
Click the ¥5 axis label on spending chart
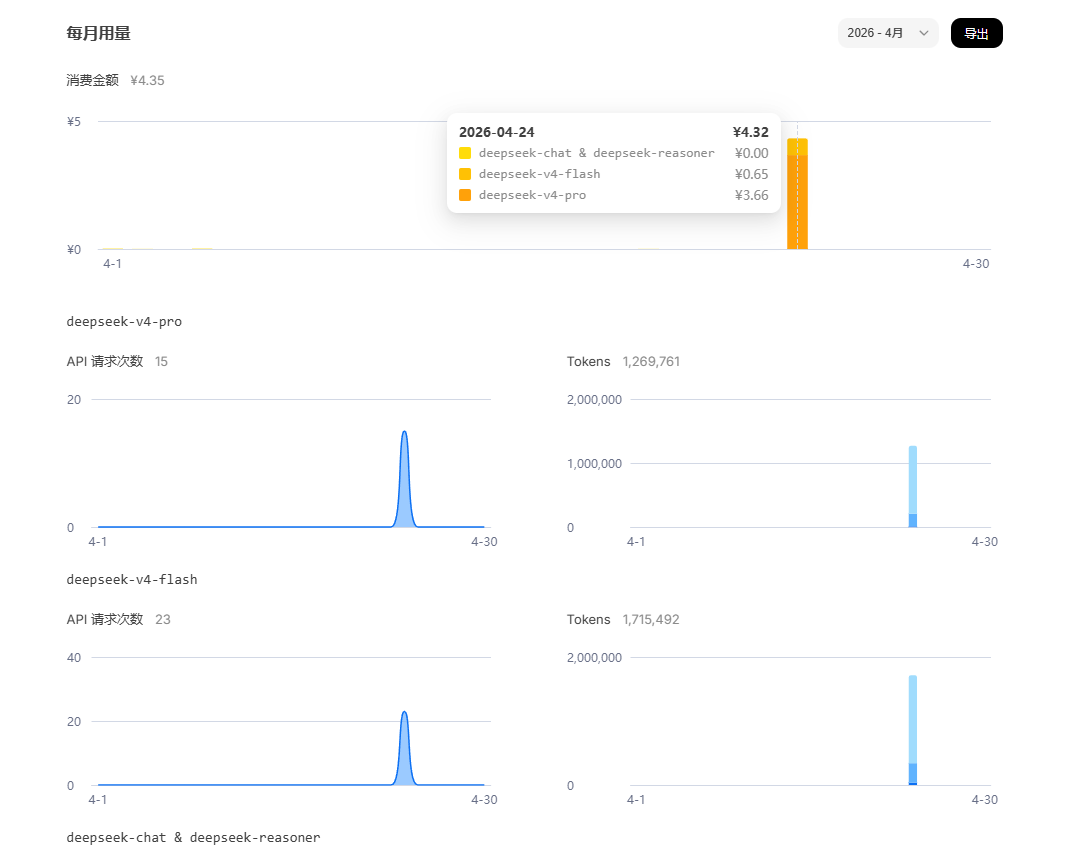[x=74, y=122]
